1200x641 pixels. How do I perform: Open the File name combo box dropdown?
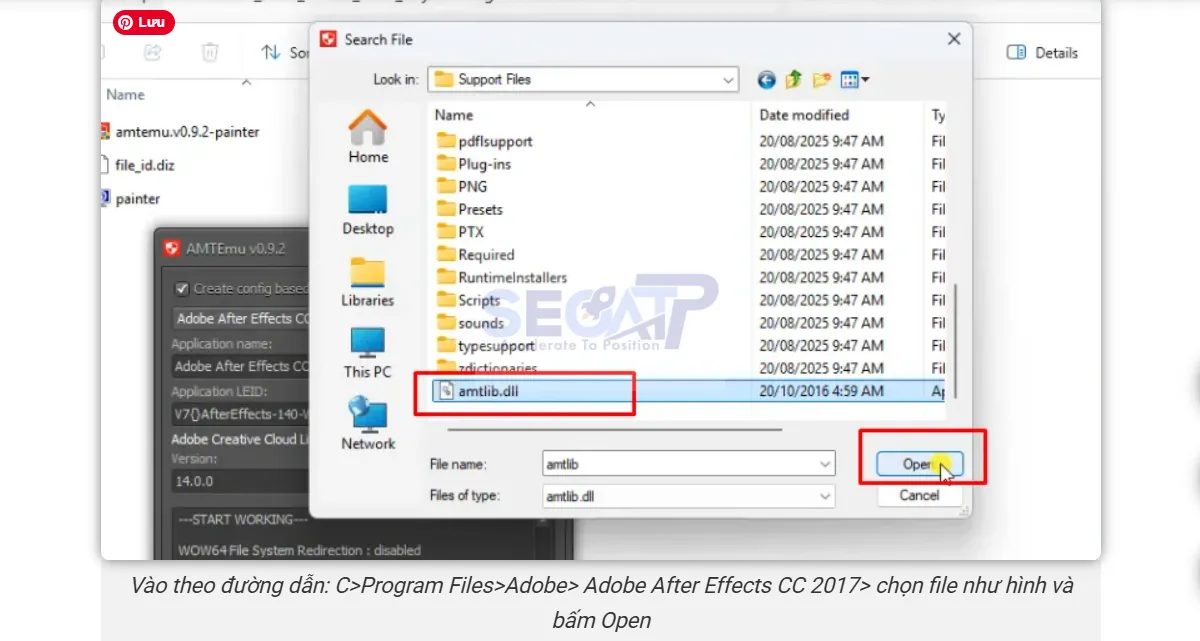825,464
